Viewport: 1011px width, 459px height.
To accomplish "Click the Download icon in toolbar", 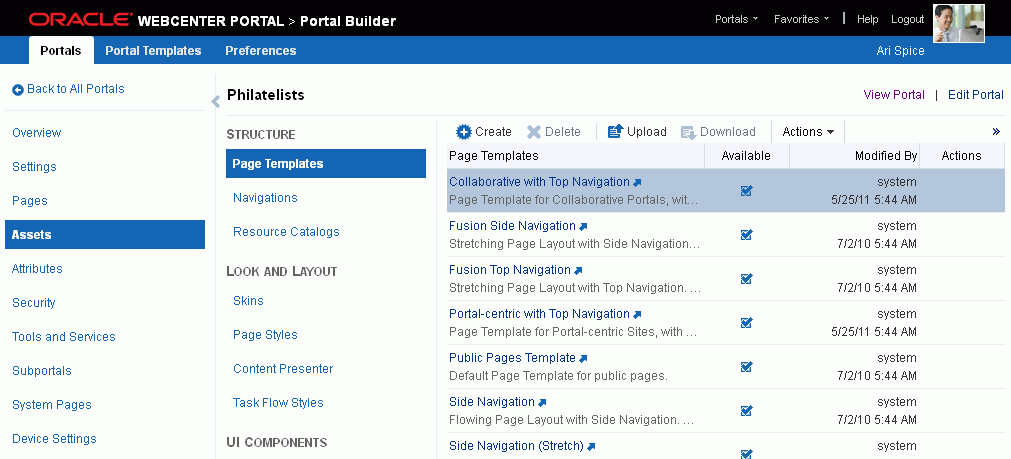I will pos(689,132).
